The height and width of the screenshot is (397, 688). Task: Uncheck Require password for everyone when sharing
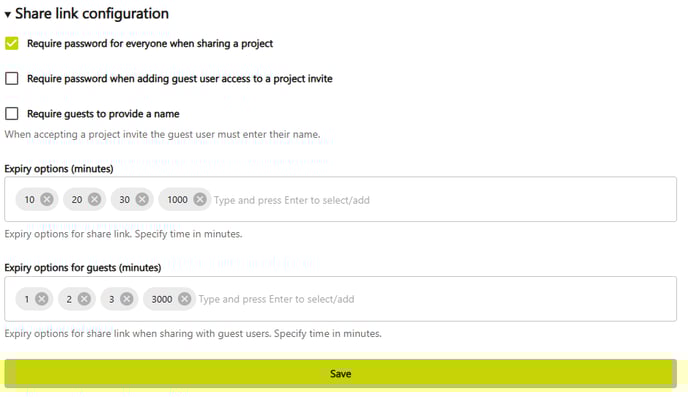(x=12, y=43)
